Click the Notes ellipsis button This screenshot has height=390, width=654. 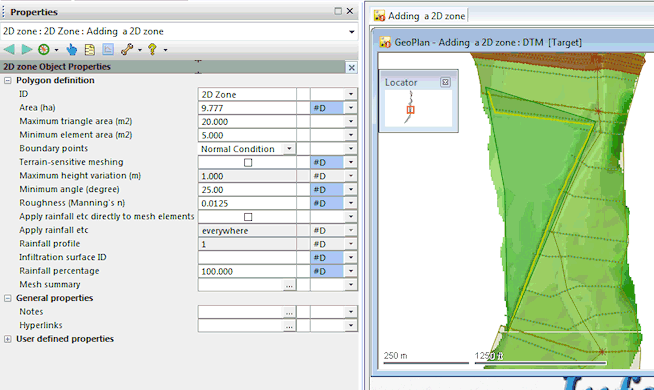[x=289, y=312]
